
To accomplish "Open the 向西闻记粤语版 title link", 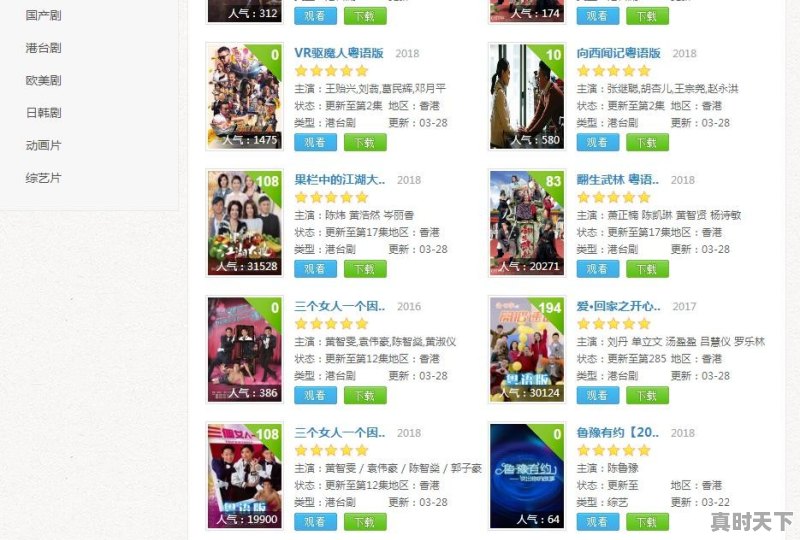I will tap(618, 53).
